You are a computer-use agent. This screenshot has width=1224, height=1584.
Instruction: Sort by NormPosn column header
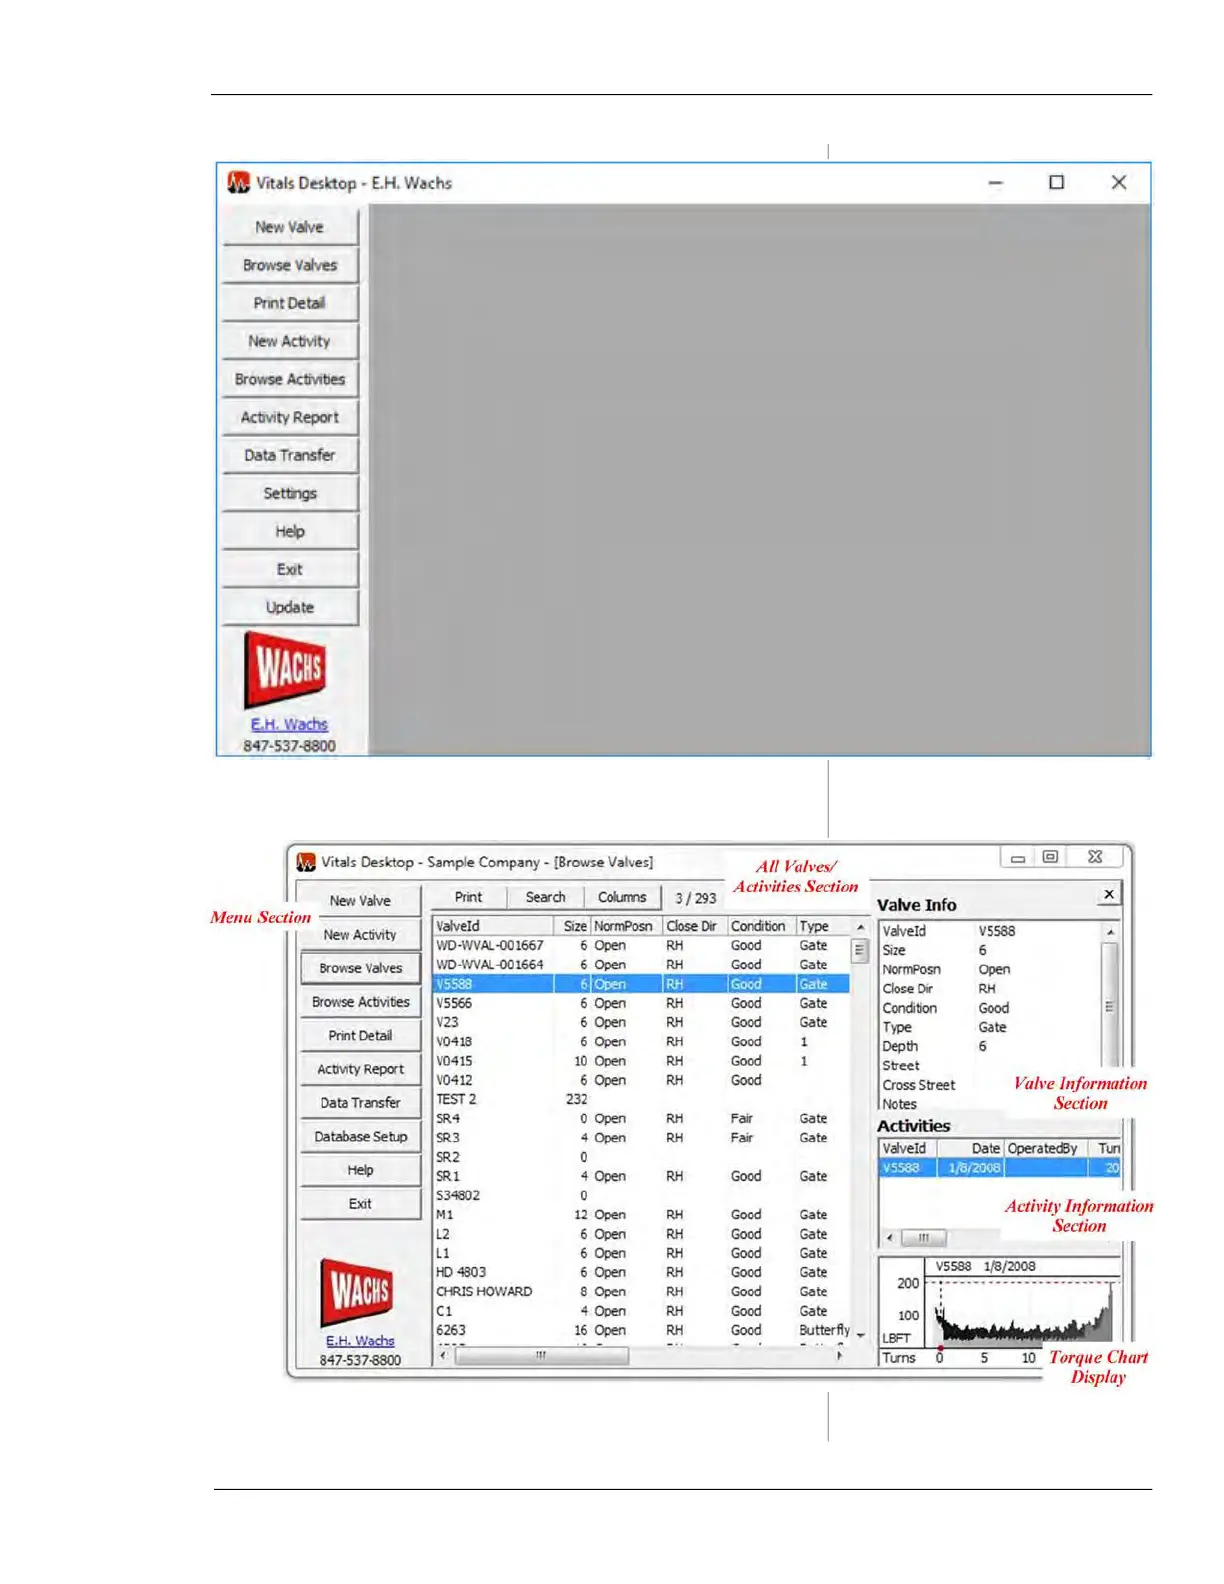pos(627,926)
